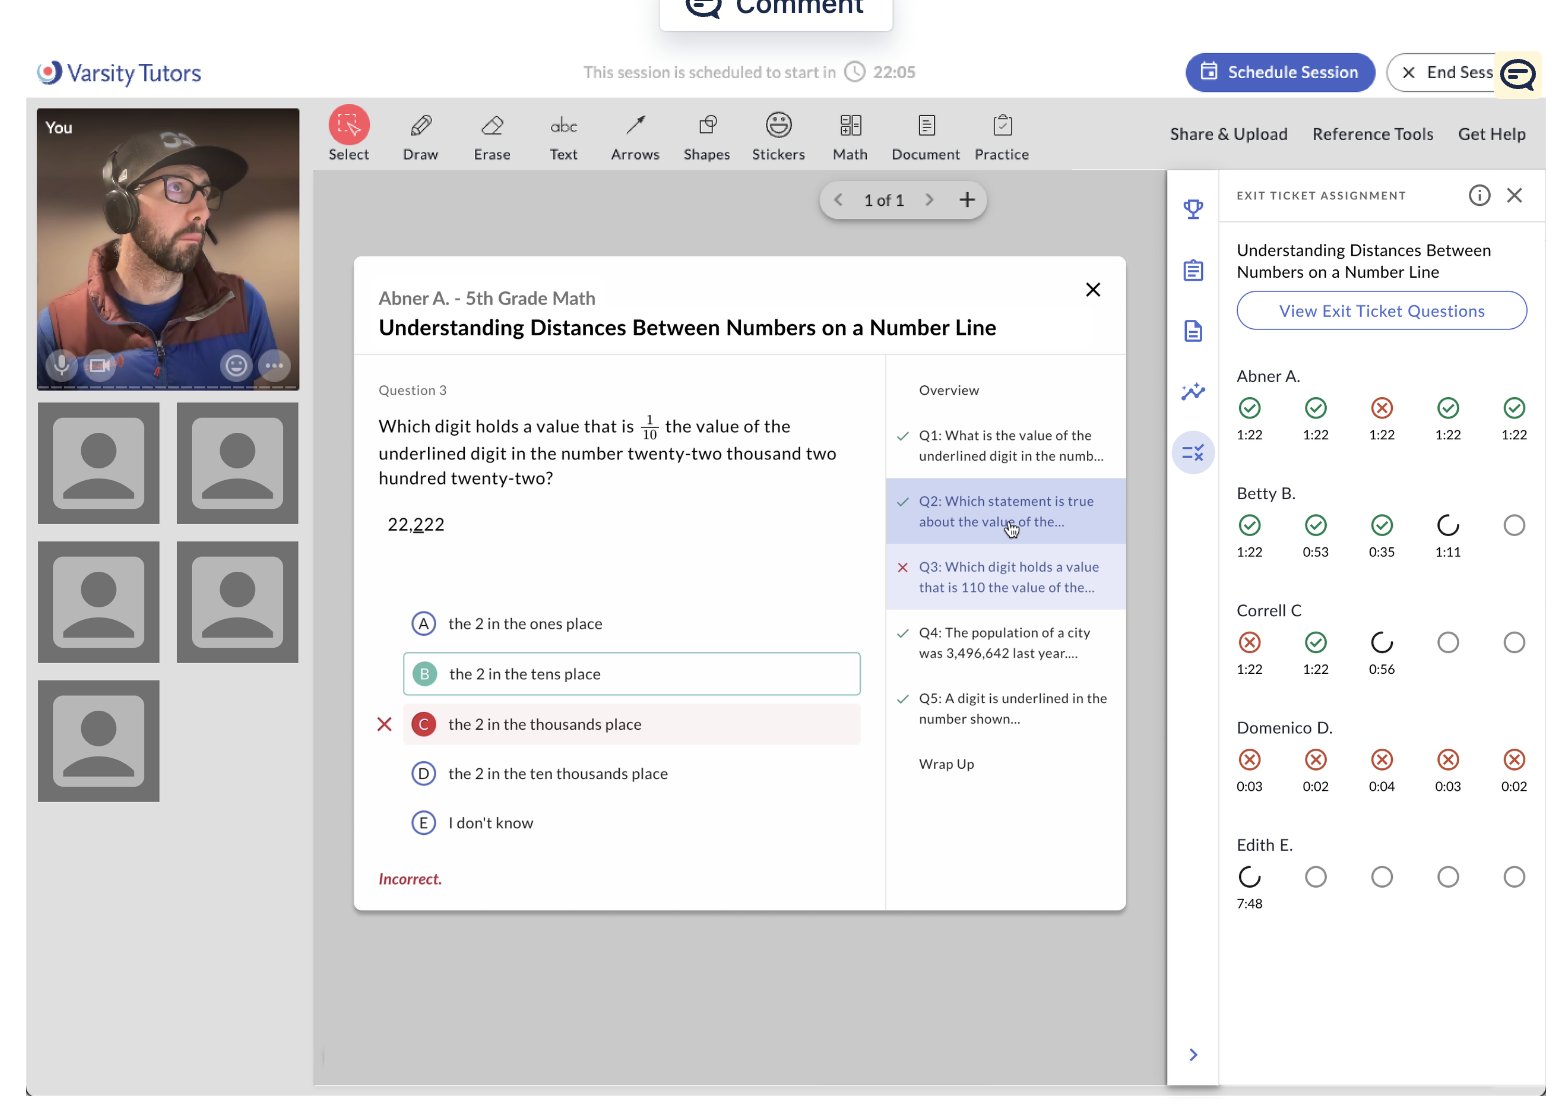
Task: Click the trophy icon in side panel
Action: tap(1193, 209)
